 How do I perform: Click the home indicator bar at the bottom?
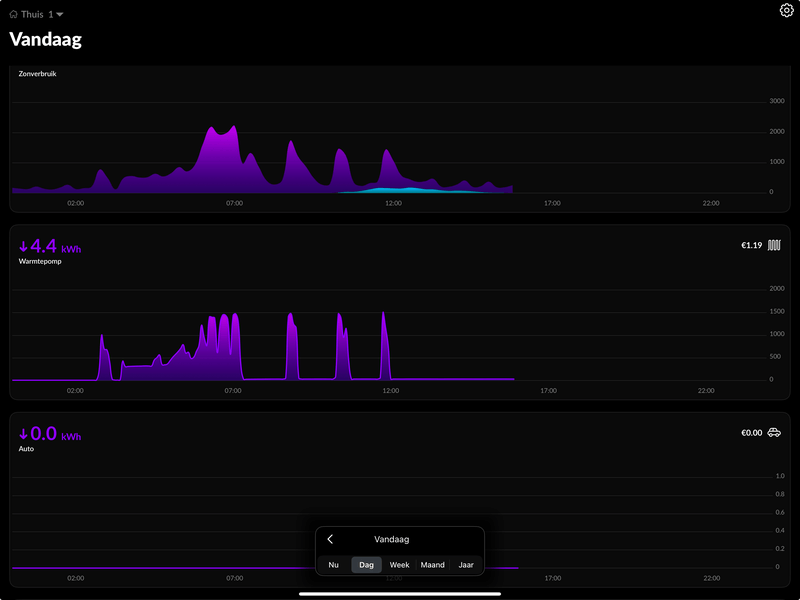(x=400, y=594)
